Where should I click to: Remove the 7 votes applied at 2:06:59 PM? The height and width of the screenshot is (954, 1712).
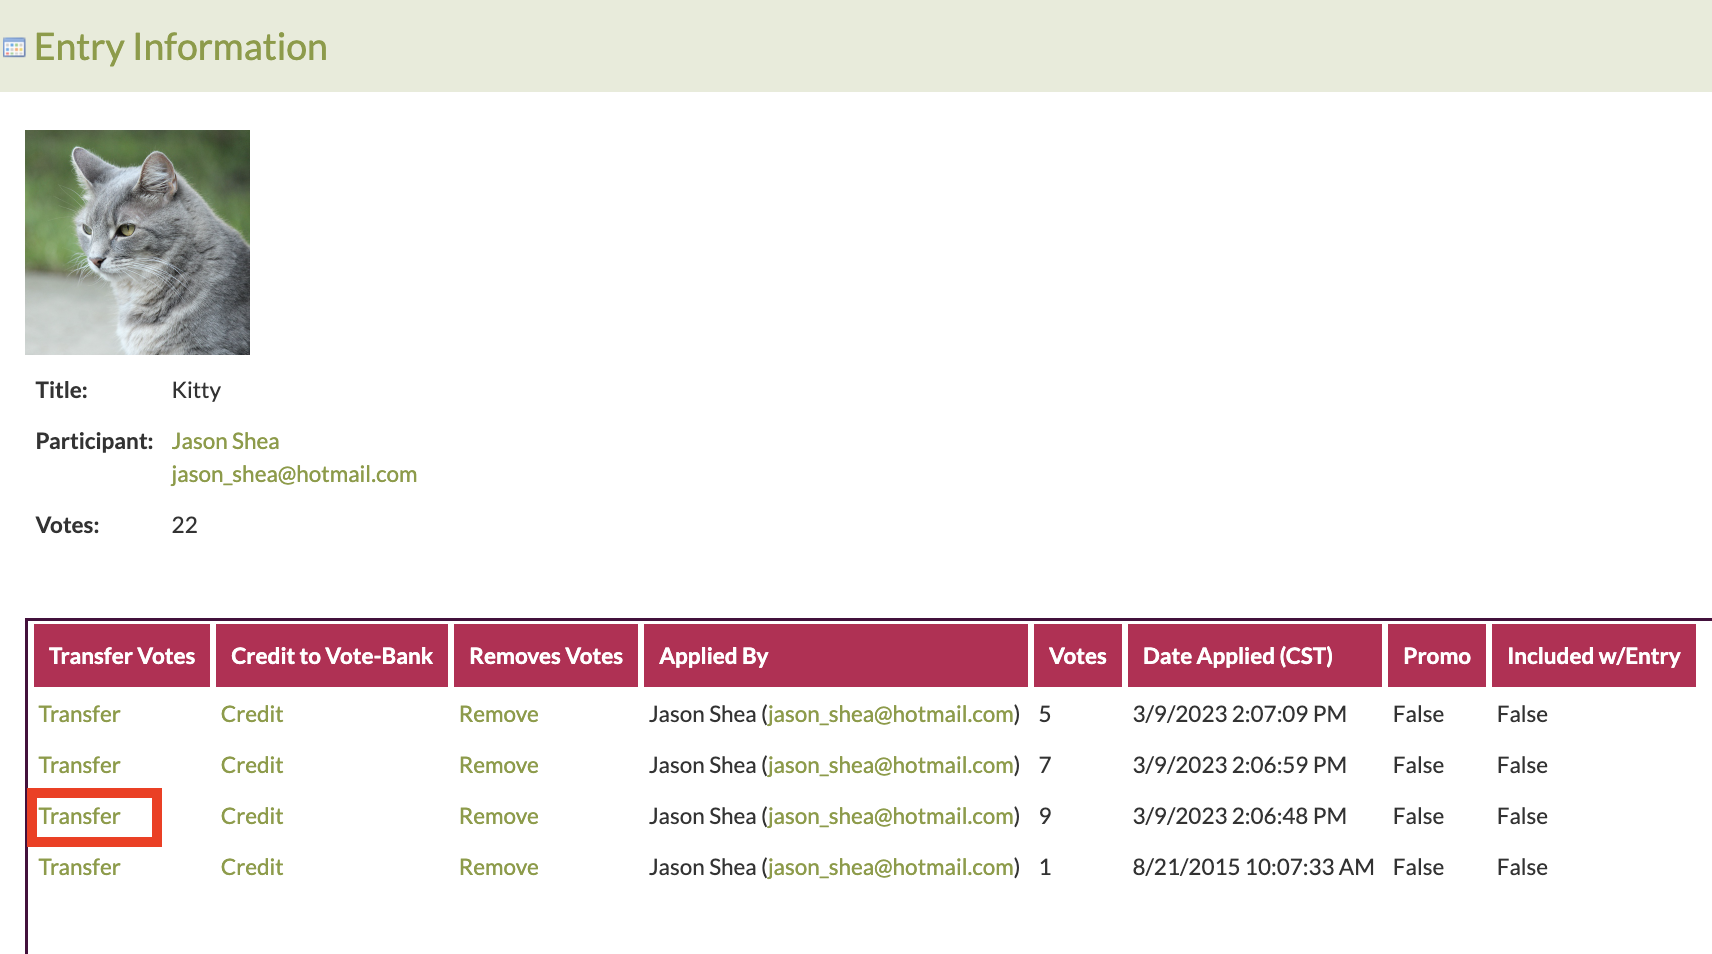click(499, 765)
